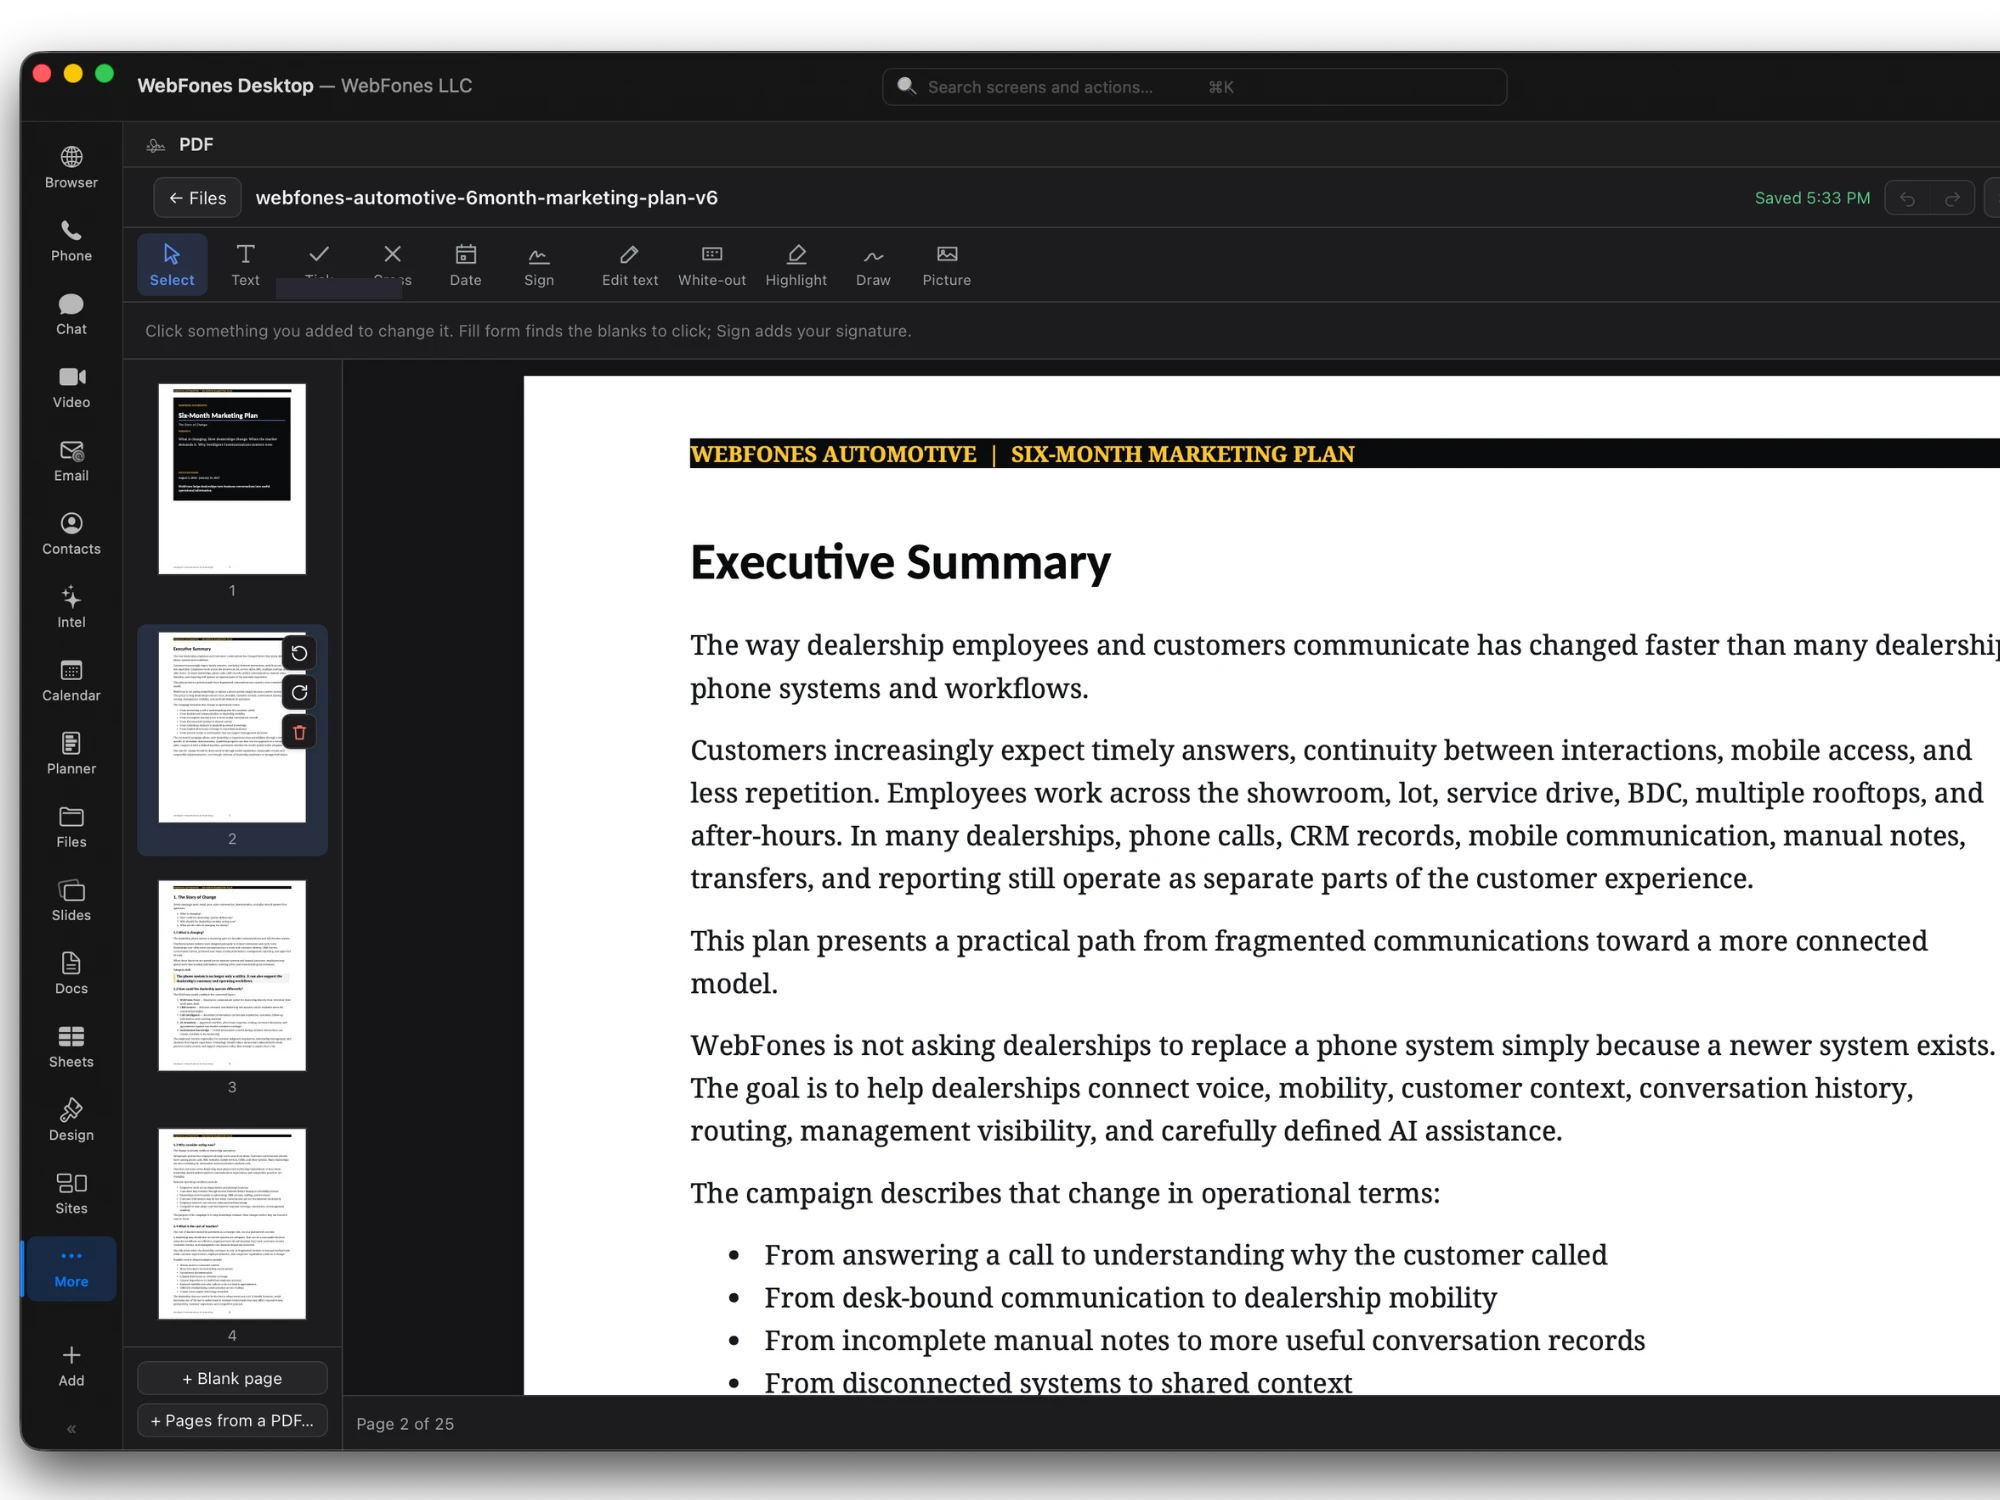Open the Chat sidebar item
The height and width of the screenshot is (1500, 2000).
[71, 314]
